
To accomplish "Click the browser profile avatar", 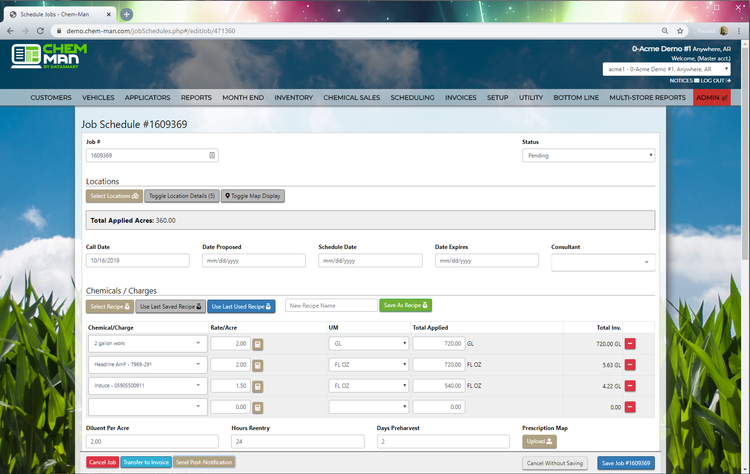I will coord(724,31).
